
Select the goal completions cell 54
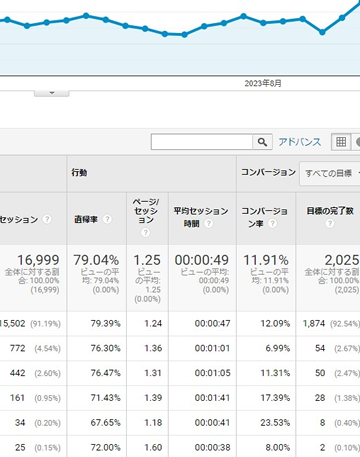320,348
